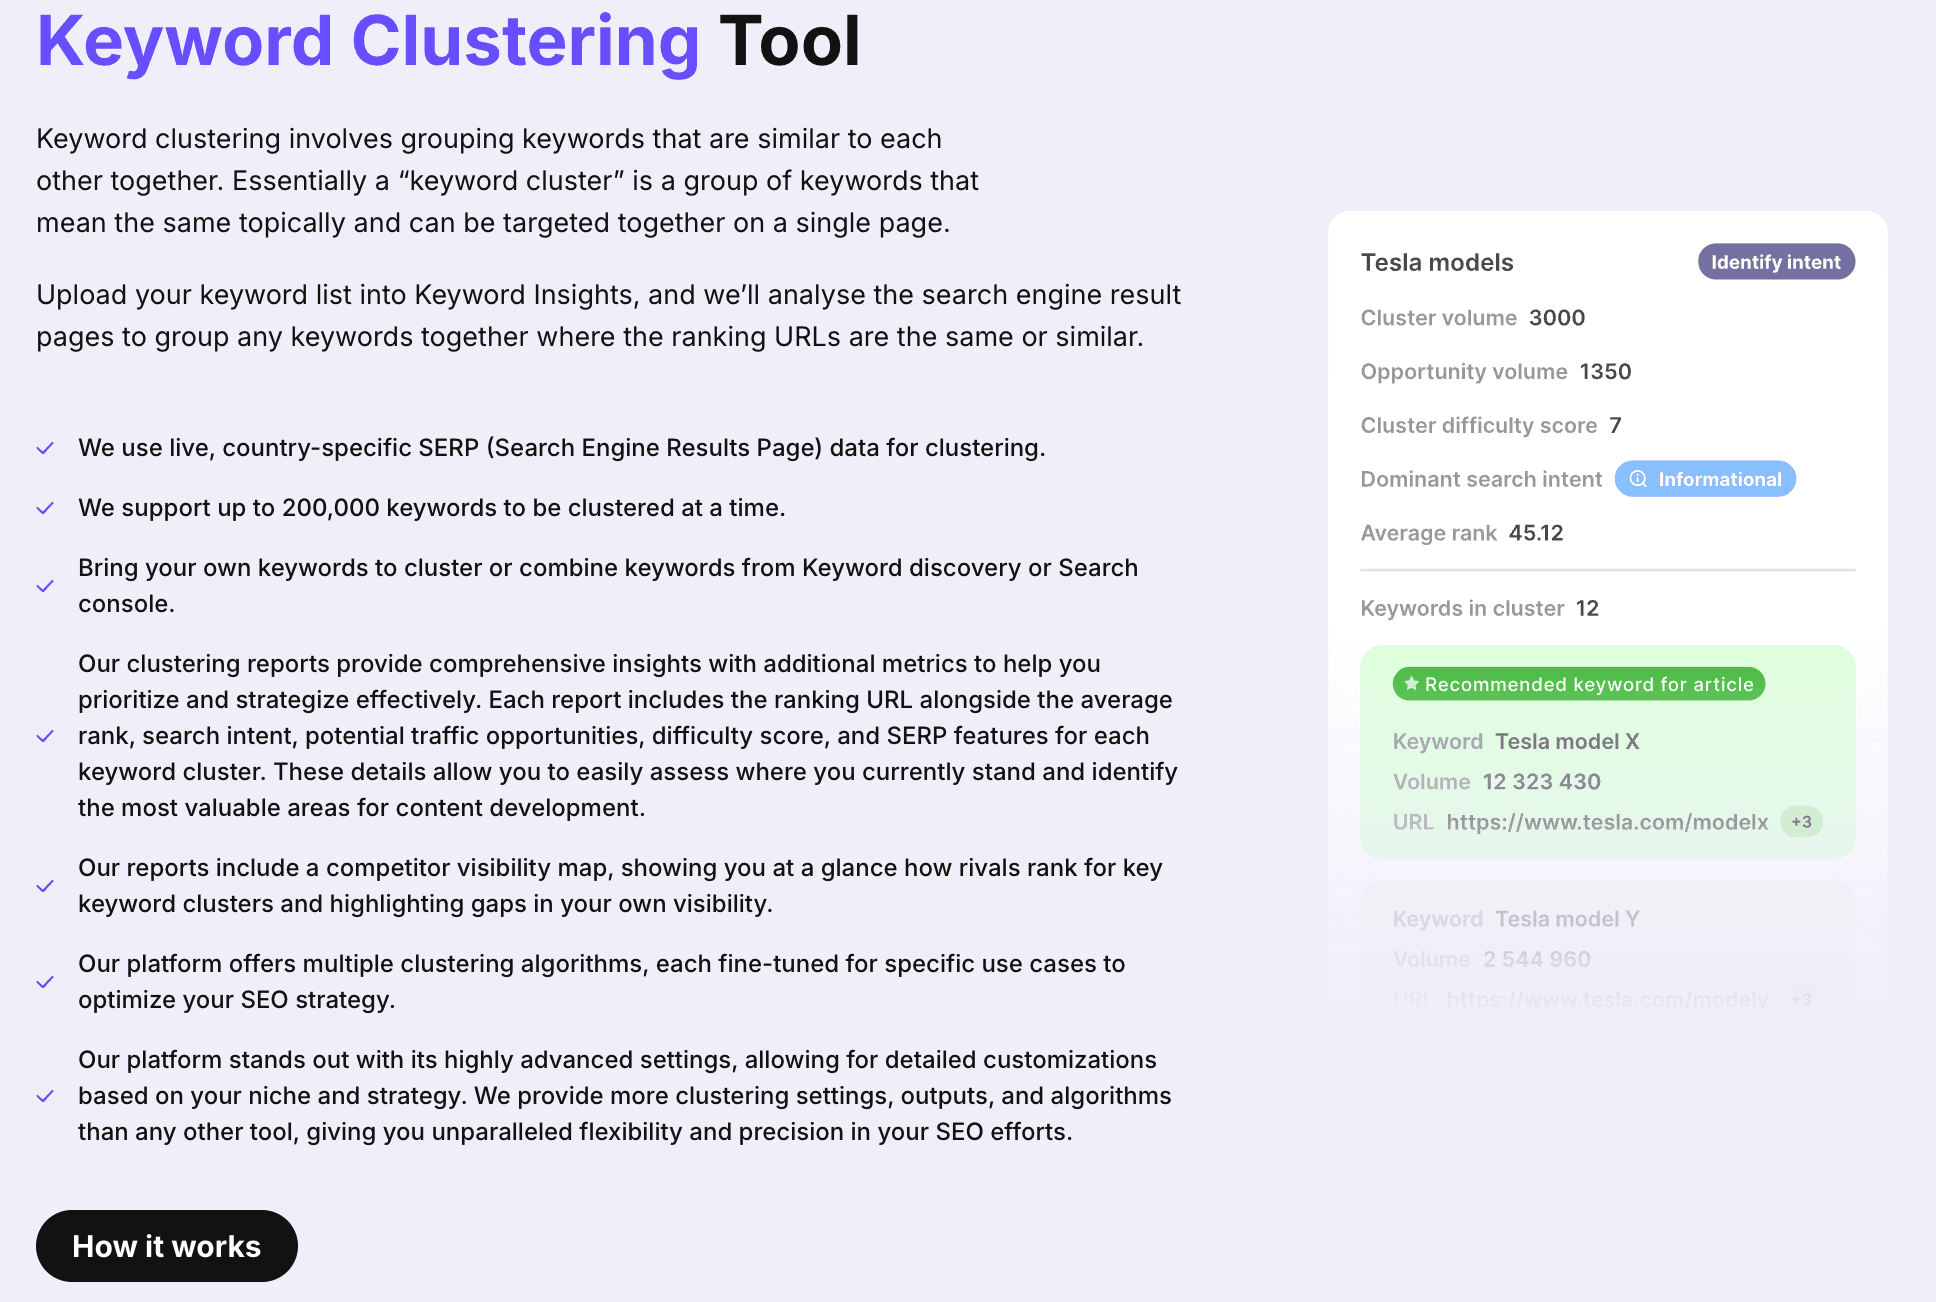1936x1302 pixels.
Task: Click the star icon on the recommended keyword badge
Action: (x=1410, y=684)
